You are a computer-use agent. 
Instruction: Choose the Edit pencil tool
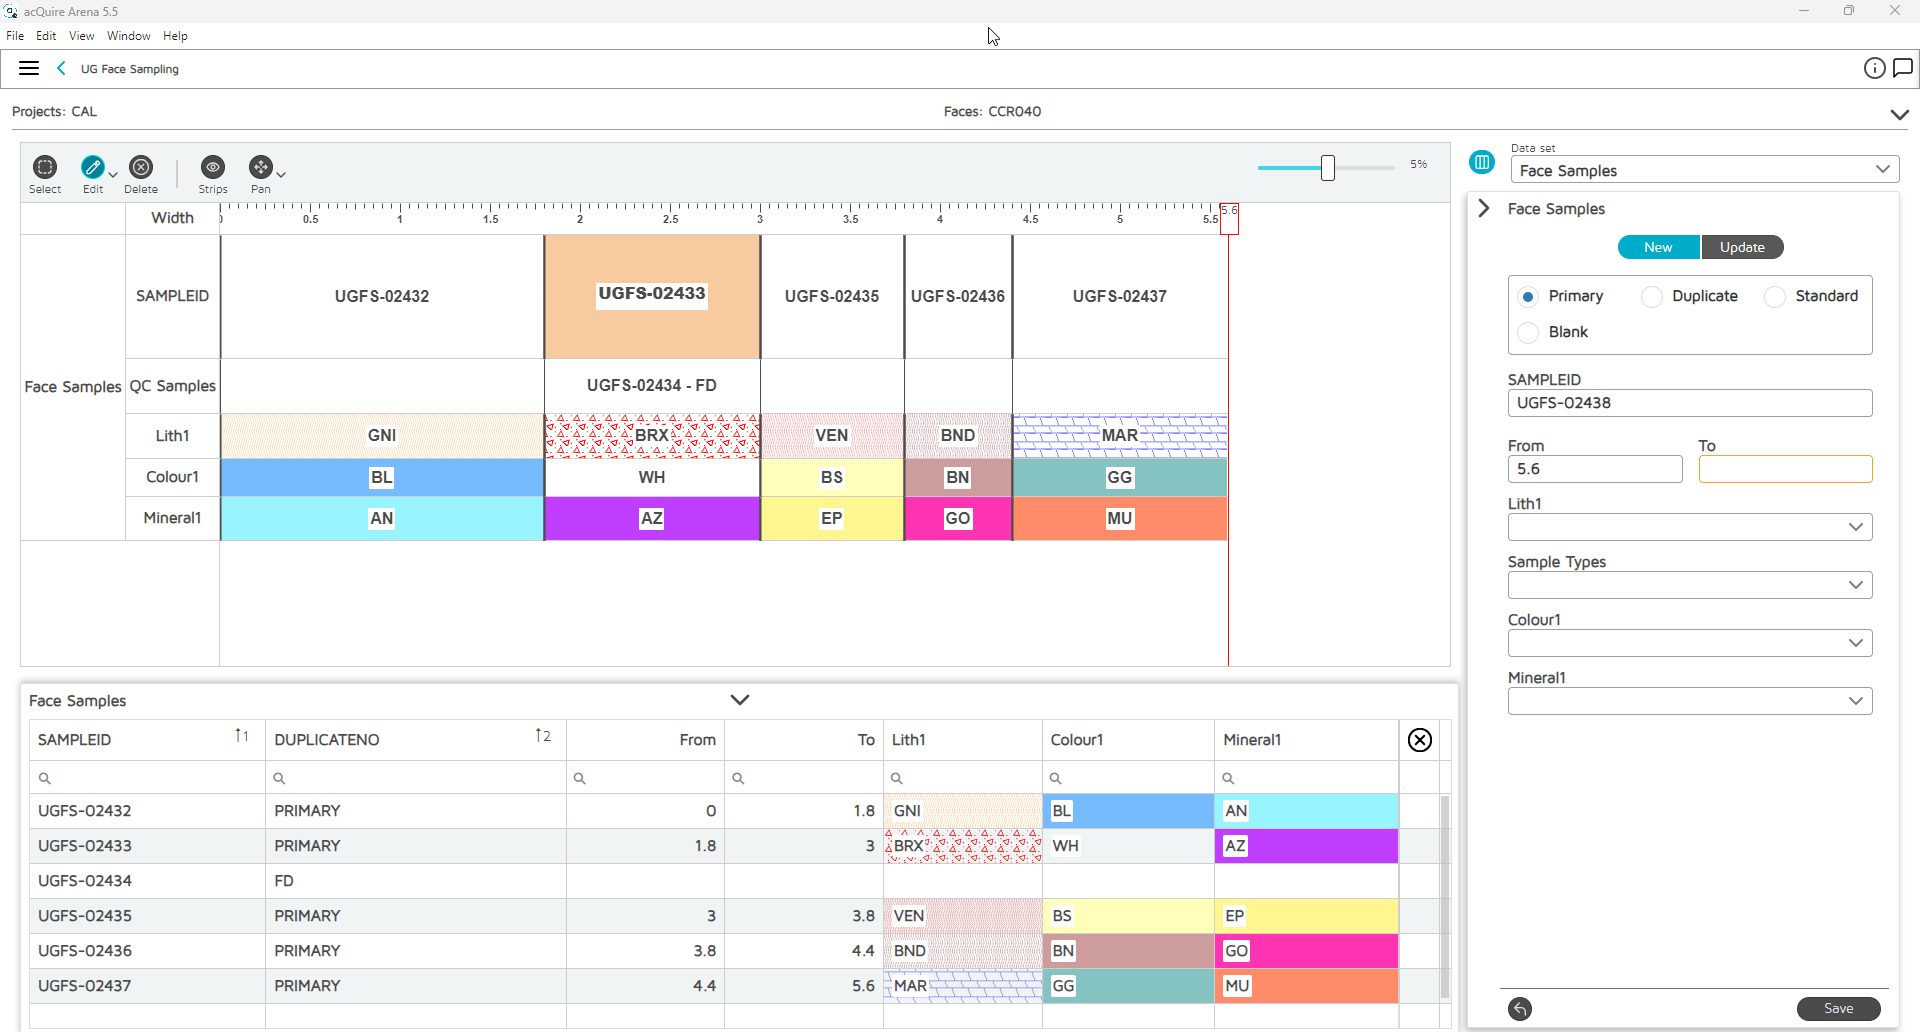pos(93,168)
